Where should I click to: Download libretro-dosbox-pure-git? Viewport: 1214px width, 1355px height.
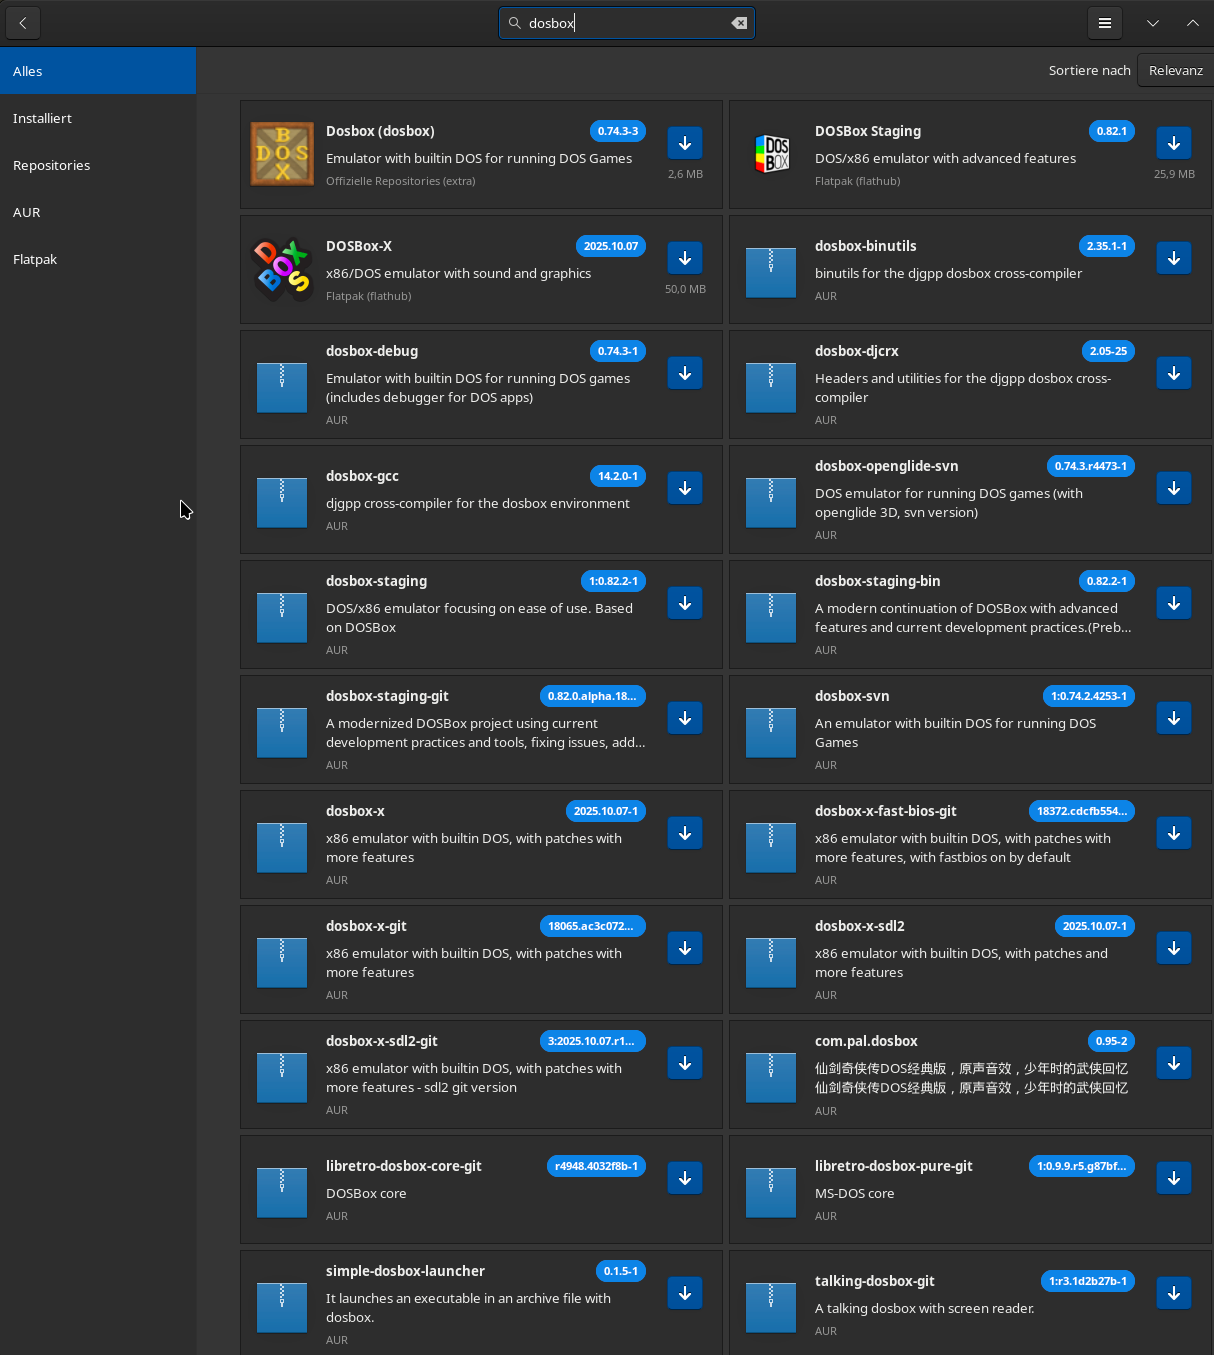point(1174,1178)
